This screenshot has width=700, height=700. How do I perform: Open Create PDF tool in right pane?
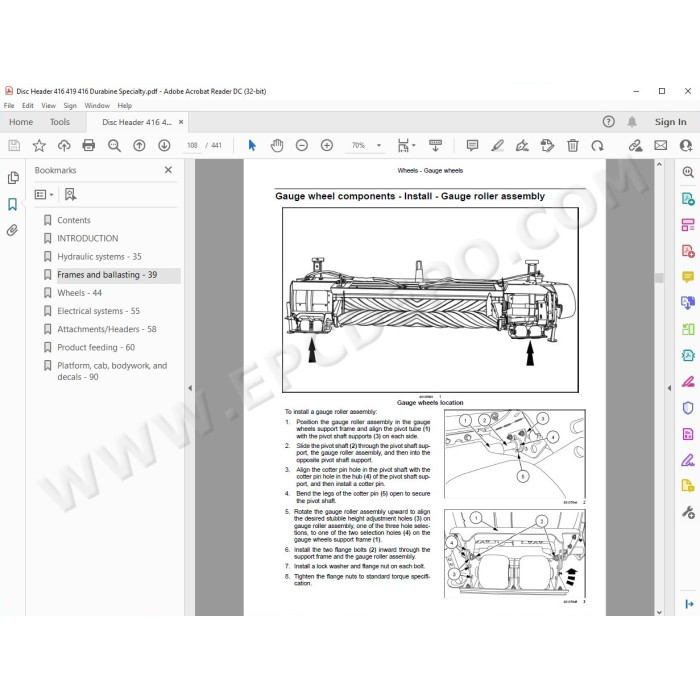pos(688,251)
